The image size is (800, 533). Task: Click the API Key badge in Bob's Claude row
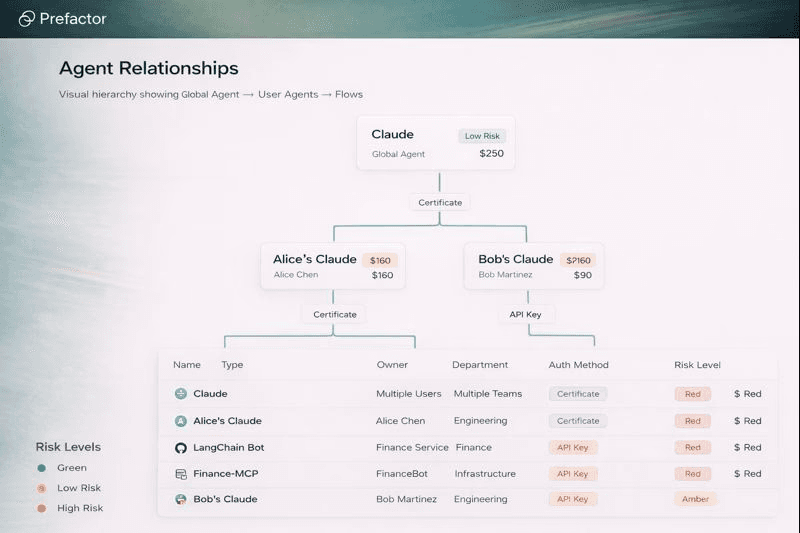click(x=573, y=499)
